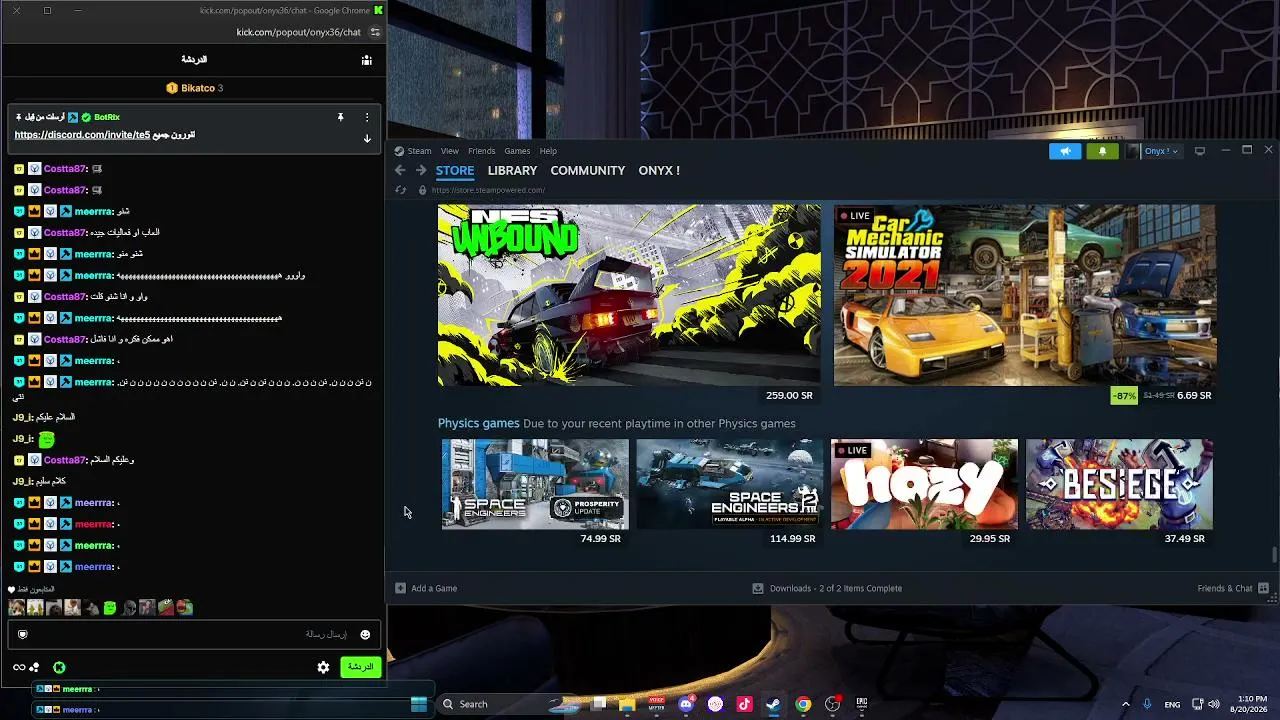Image resolution: width=1280 pixels, height=720 pixels.
Task: Open Space Engineers 2 game tile
Action: pyautogui.click(x=730, y=484)
